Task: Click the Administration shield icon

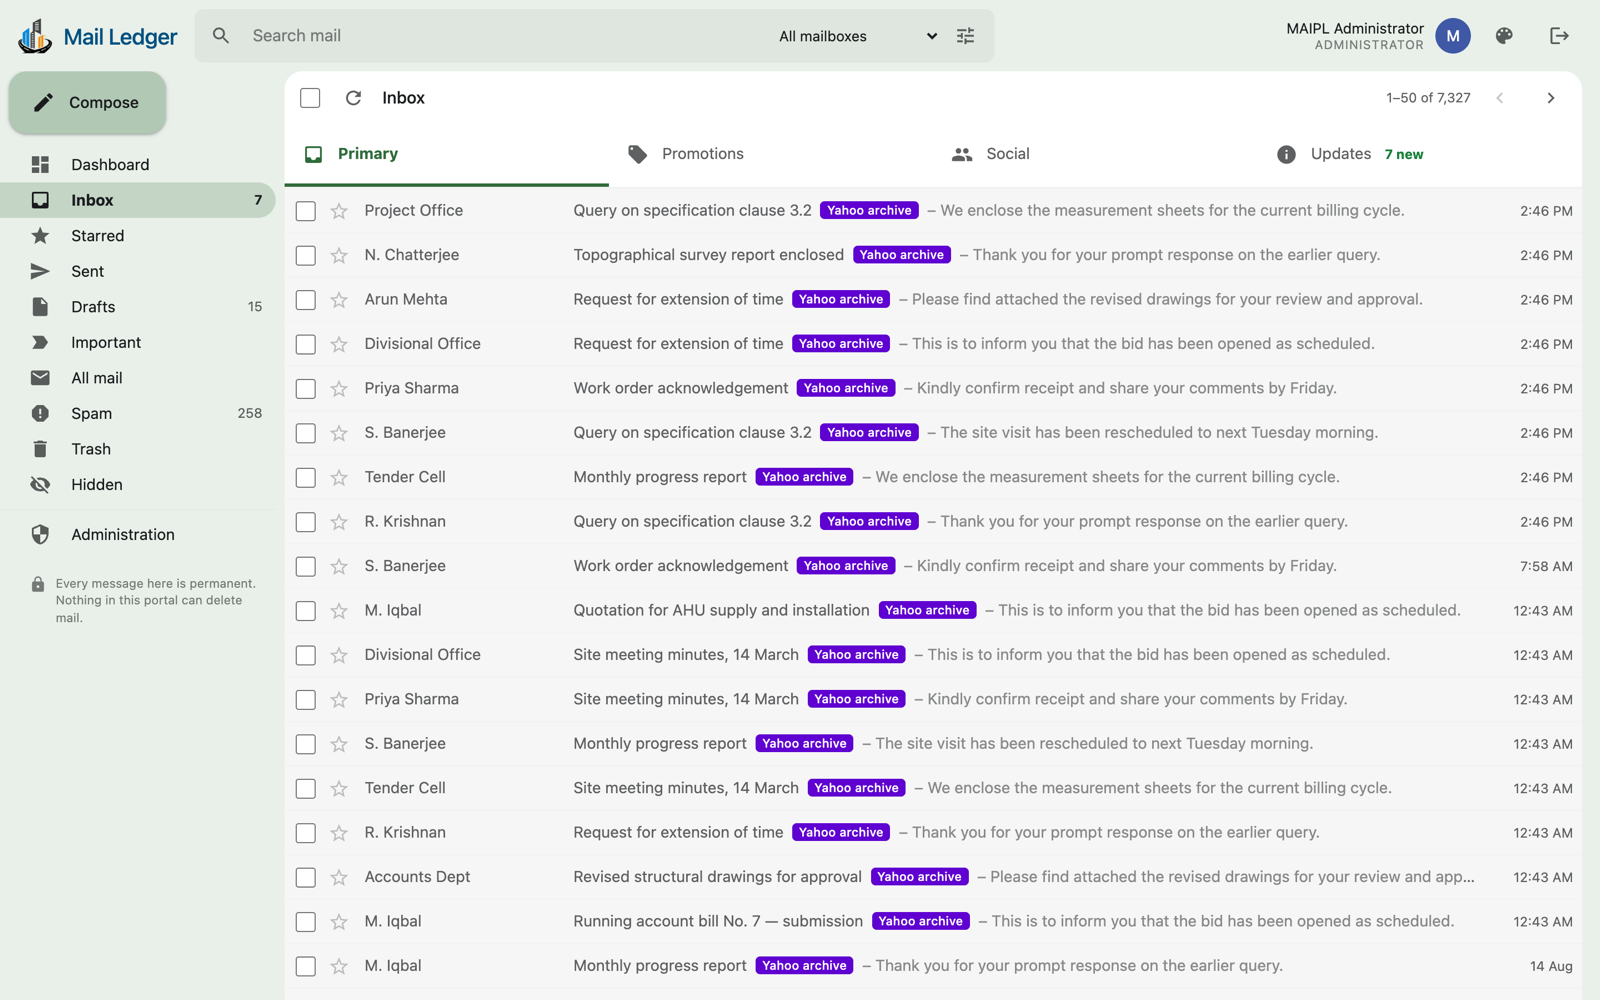Action: pos(40,535)
